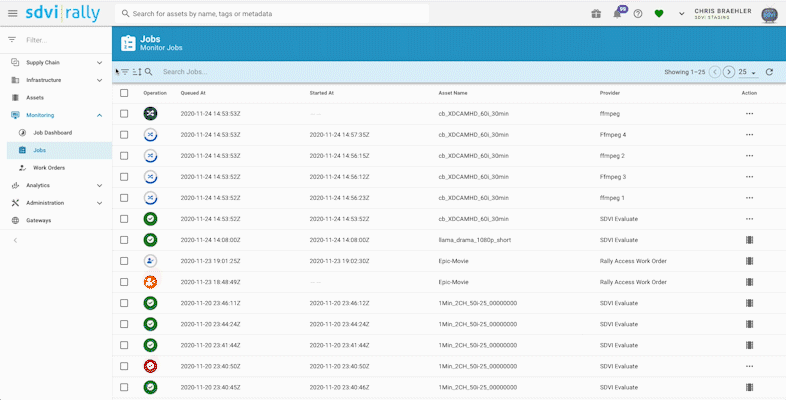Open the notifications bell
This screenshot has width=786, height=400.
(617, 14)
